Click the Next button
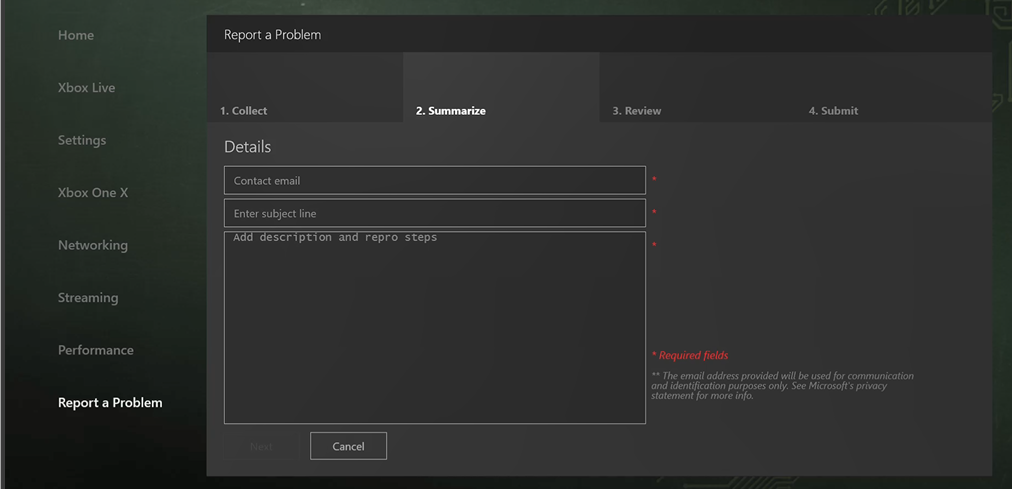 tap(261, 446)
